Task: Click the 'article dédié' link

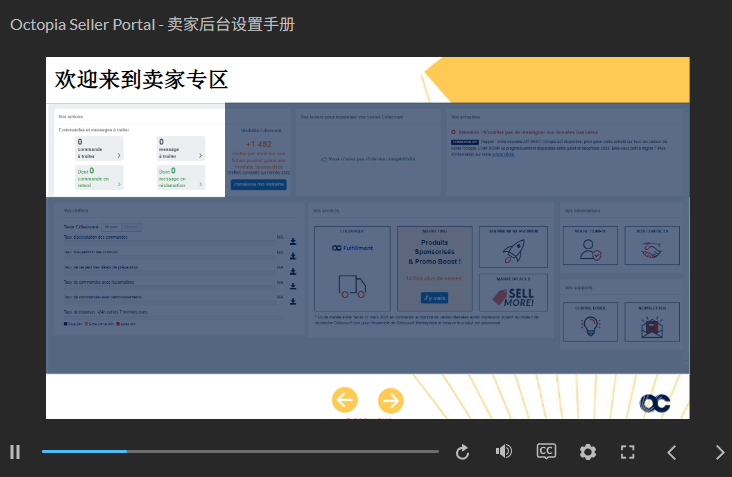Action: [503, 154]
